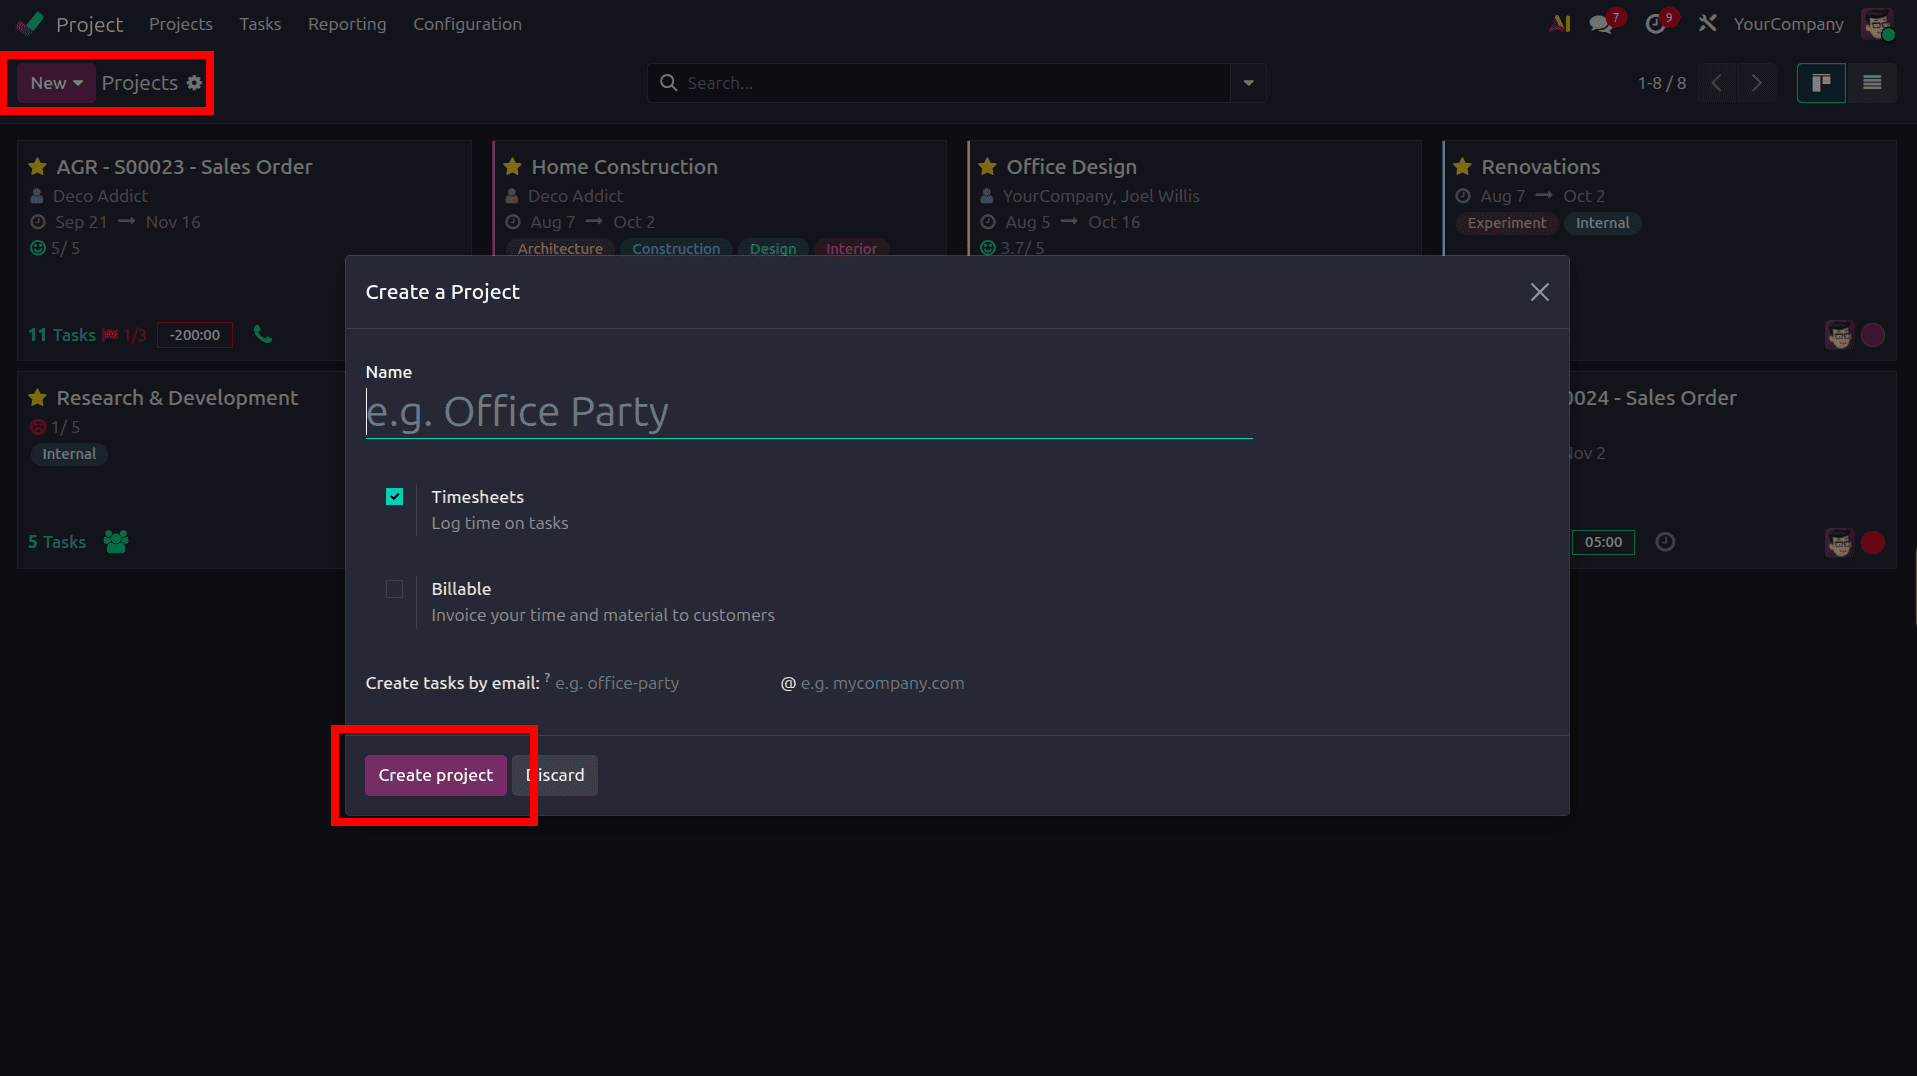Open the Configuration menu

click(x=467, y=24)
